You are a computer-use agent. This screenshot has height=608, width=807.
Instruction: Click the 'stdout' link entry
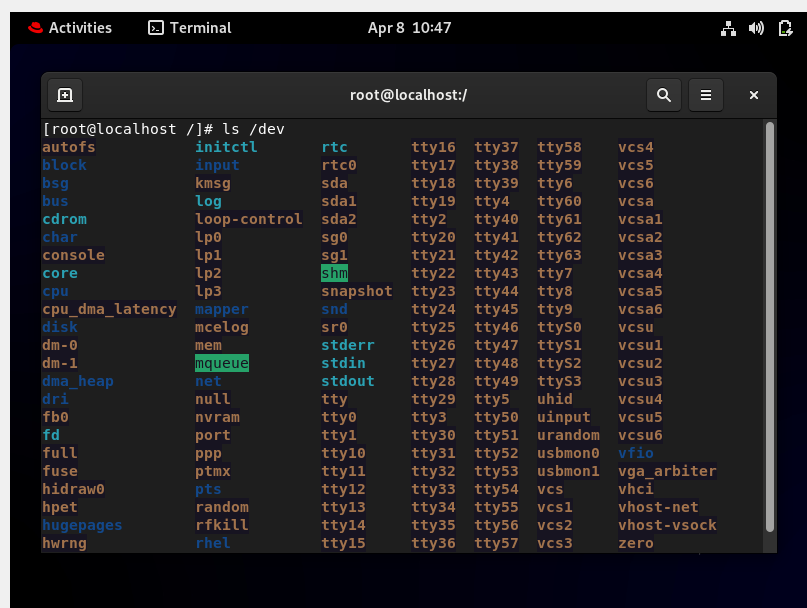click(x=347, y=381)
